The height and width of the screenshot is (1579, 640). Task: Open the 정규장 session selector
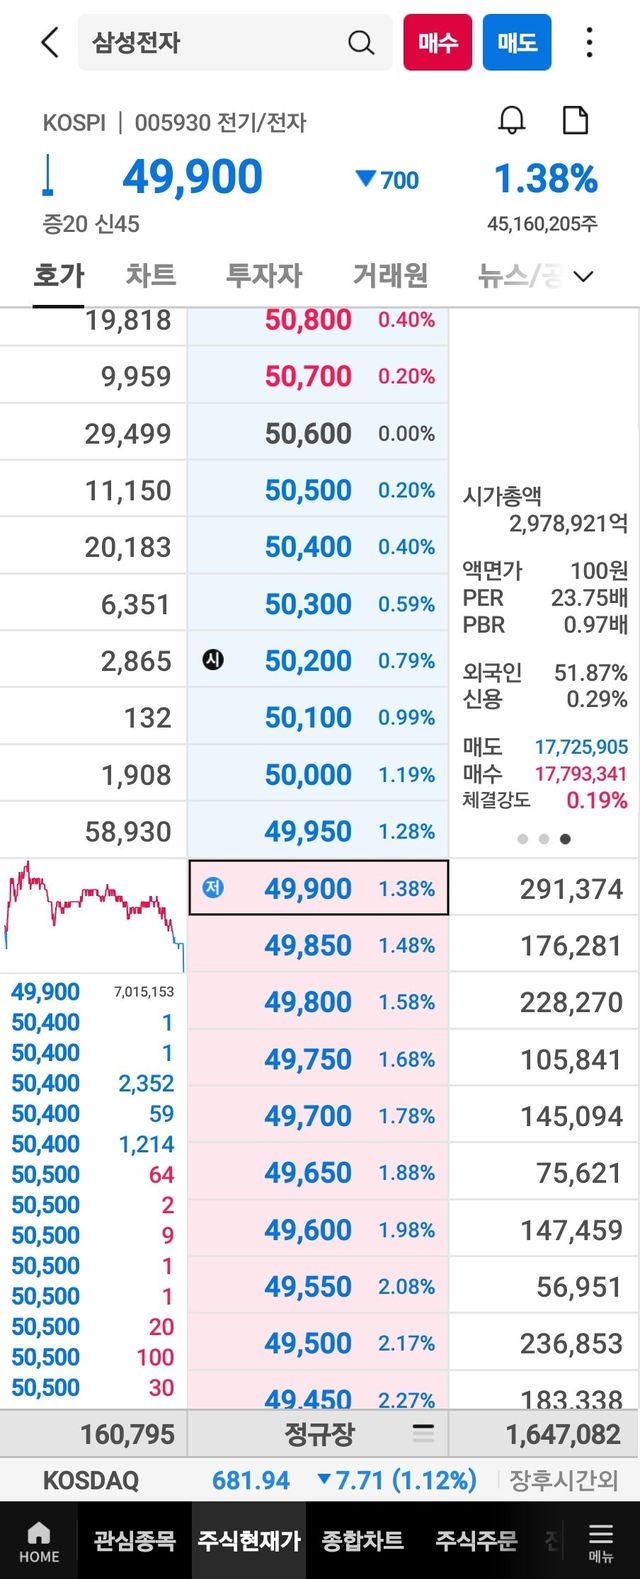(320, 1434)
